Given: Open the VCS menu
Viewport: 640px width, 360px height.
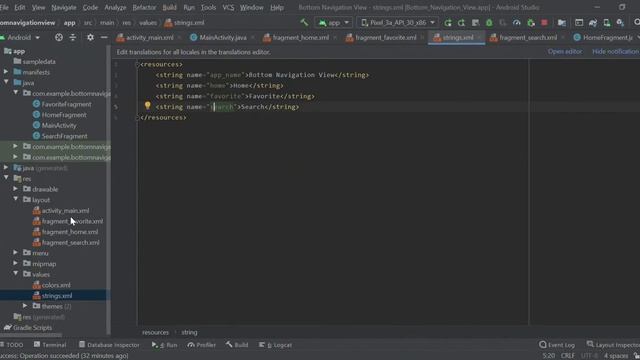Looking at the screenshot, I should click(x=228, y=7).
